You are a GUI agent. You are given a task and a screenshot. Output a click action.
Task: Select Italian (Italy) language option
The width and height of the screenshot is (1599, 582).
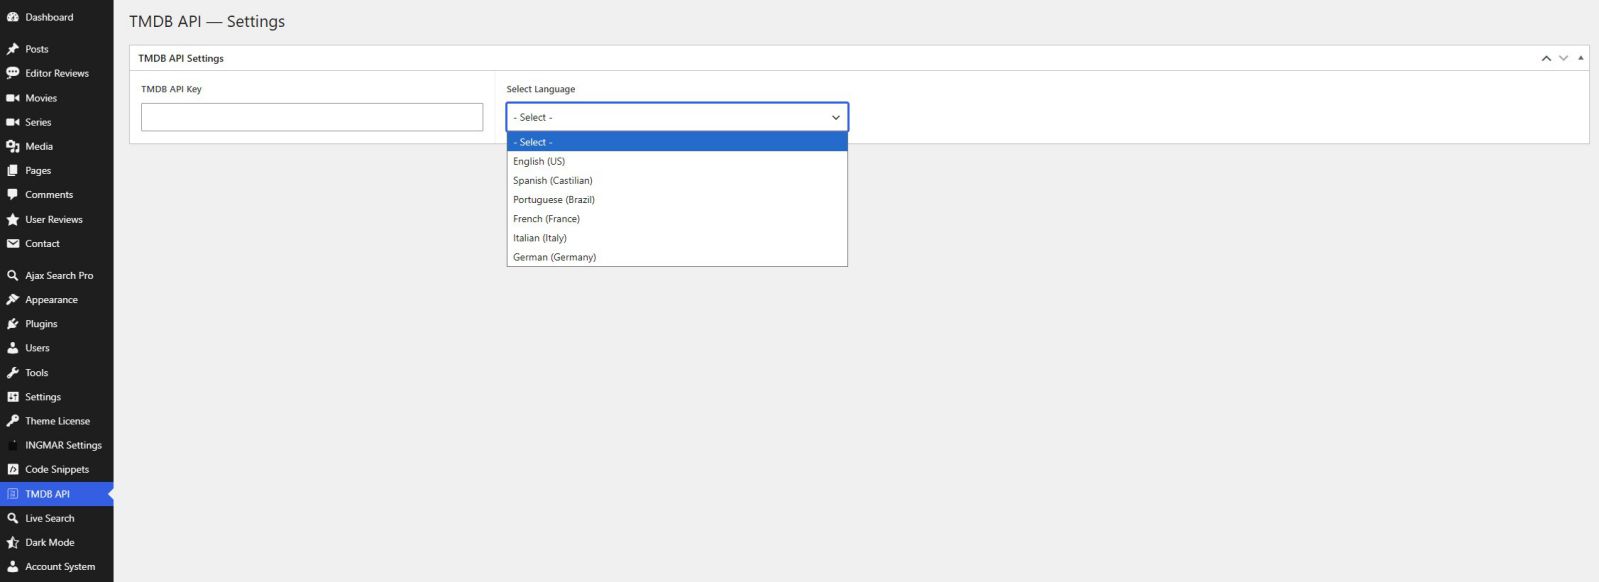coord(677,238)
